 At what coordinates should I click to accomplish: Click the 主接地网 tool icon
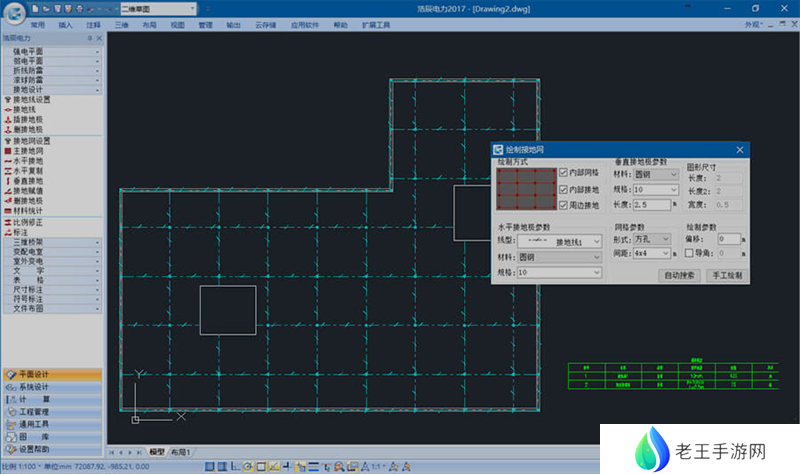point(7,150)
